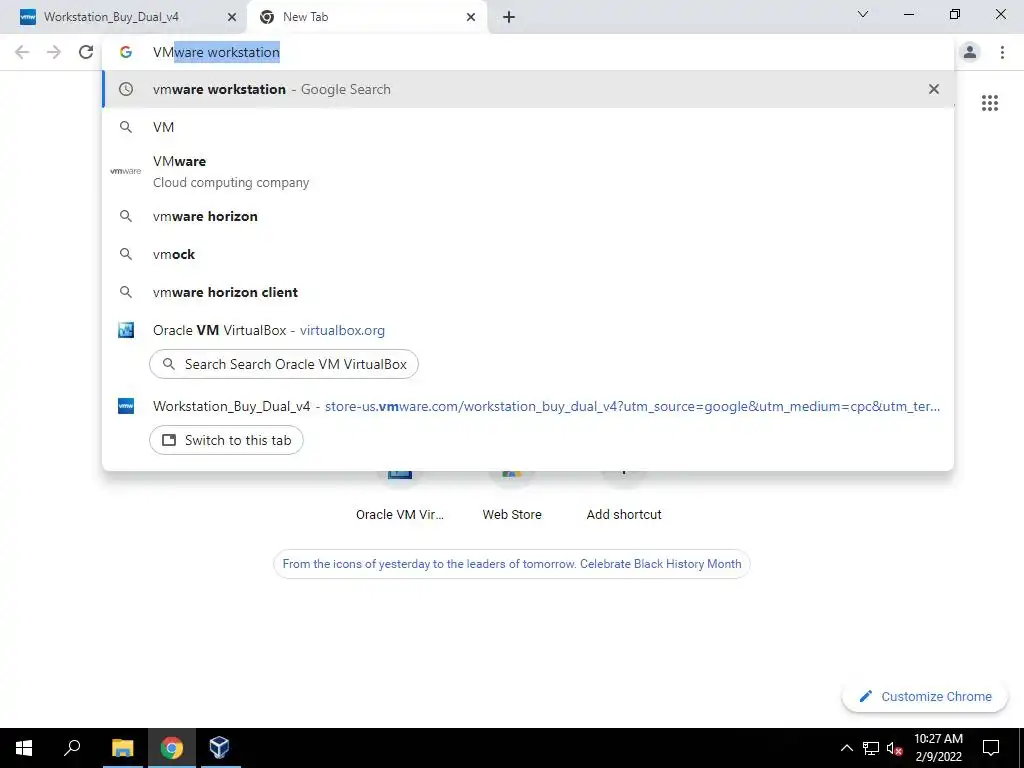Click Search Oracle VM VirtualBox button
Viewport: 1024px width, 768px height.
click(x=283, y=364)
